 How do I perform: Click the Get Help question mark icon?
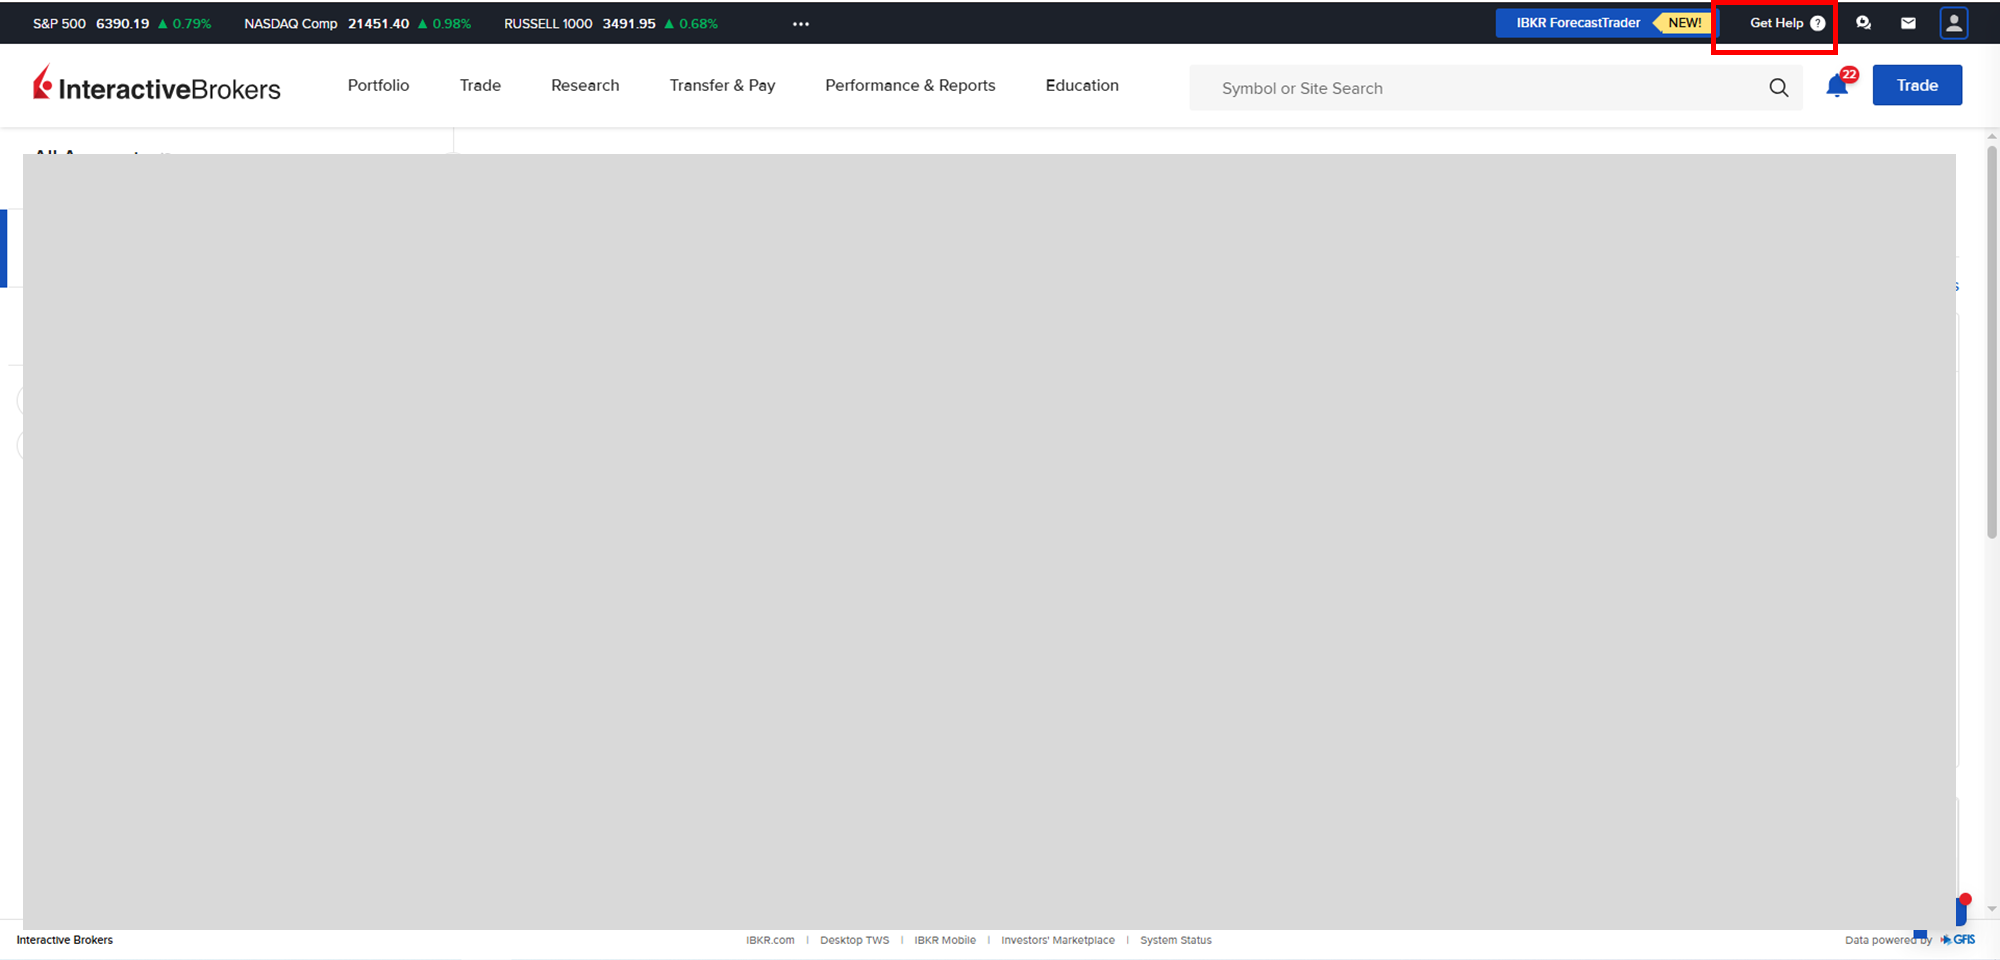pos(1817,23)
